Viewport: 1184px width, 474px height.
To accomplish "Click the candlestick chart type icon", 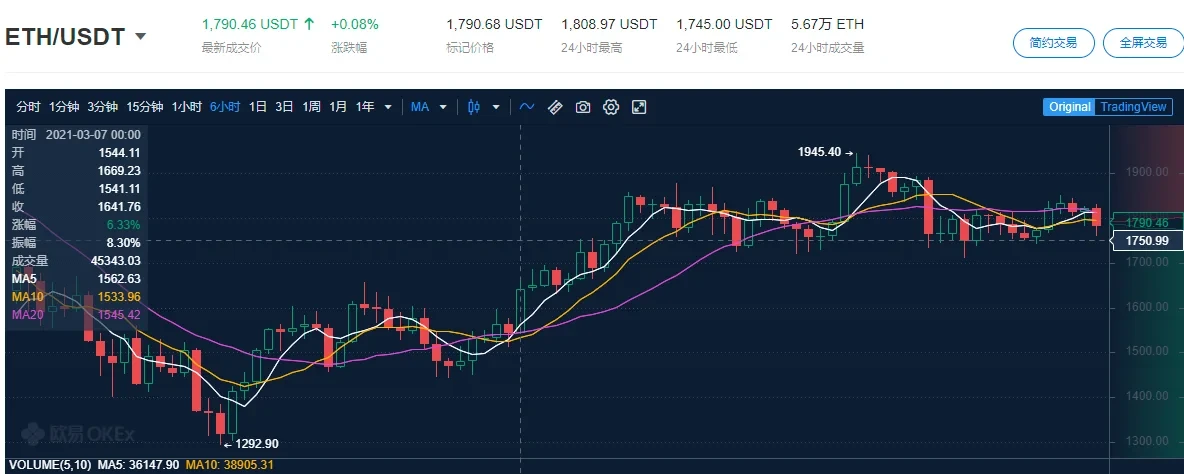I will click(474, 107).
